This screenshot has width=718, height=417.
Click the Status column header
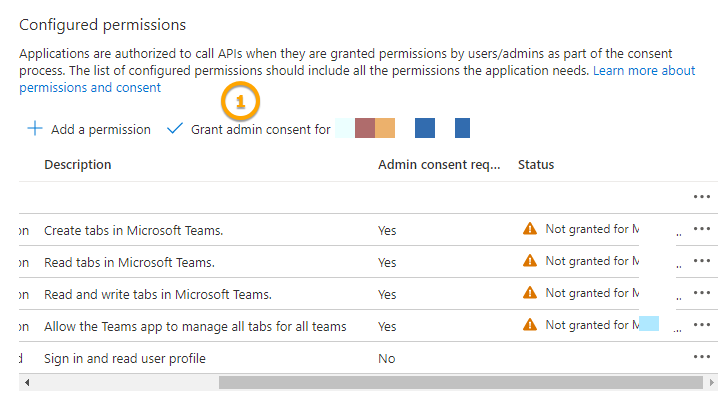pyautogui.click(x=536, y=164)
